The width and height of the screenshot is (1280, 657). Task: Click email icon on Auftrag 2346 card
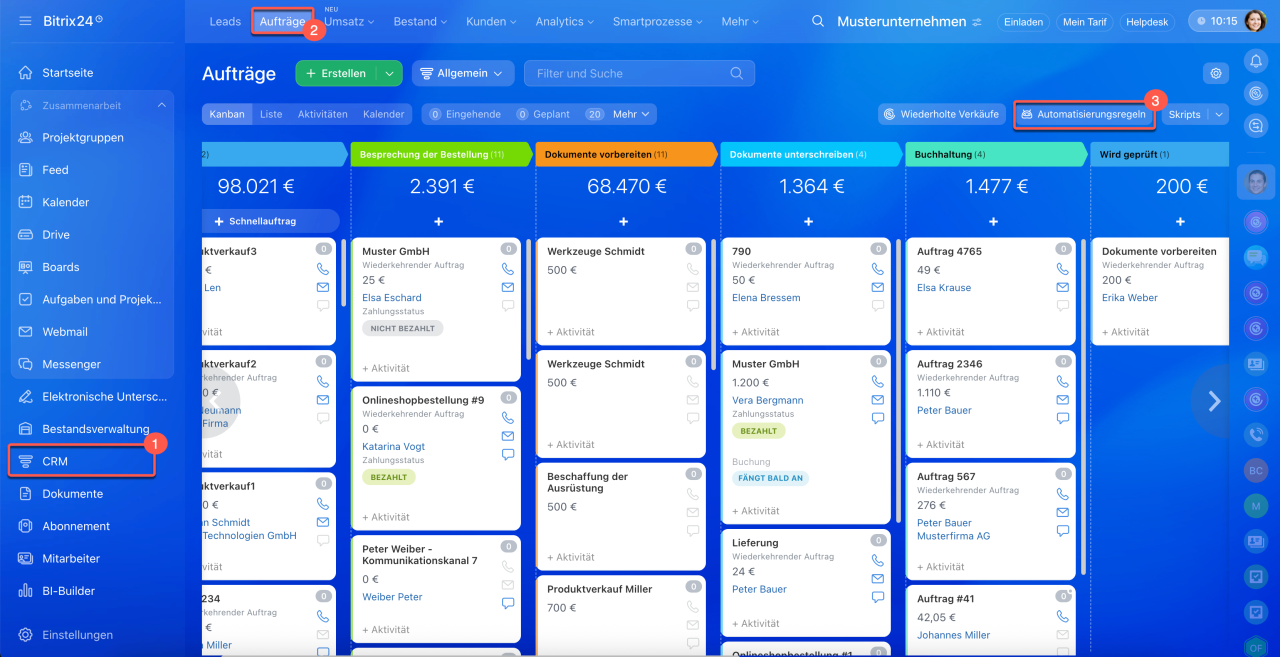[1062, 400]
